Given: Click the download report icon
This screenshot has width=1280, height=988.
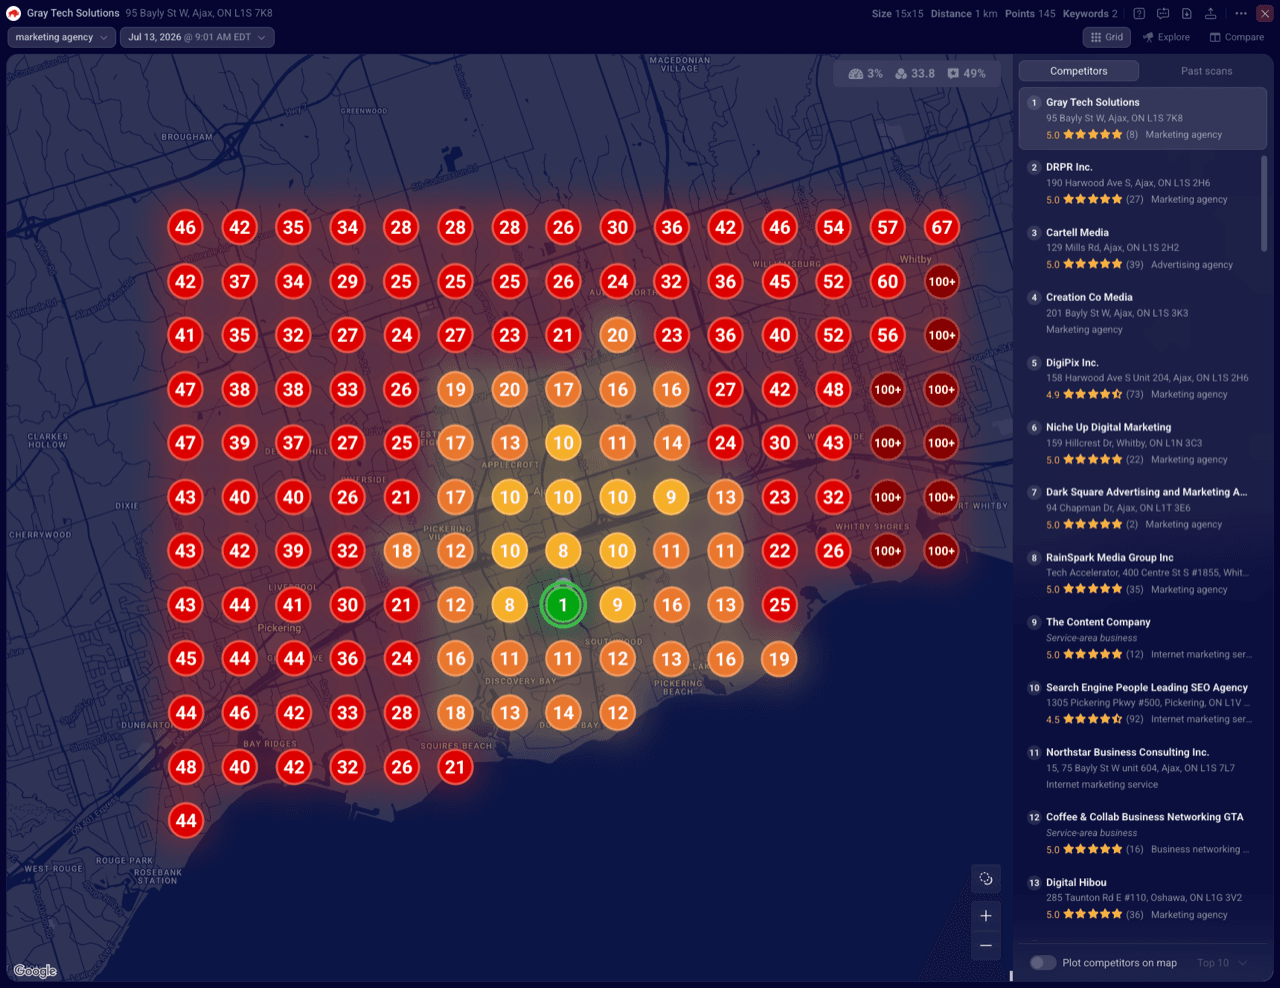Looking at the screenshot, I should pyautogui.click(x=1186, y=14).
